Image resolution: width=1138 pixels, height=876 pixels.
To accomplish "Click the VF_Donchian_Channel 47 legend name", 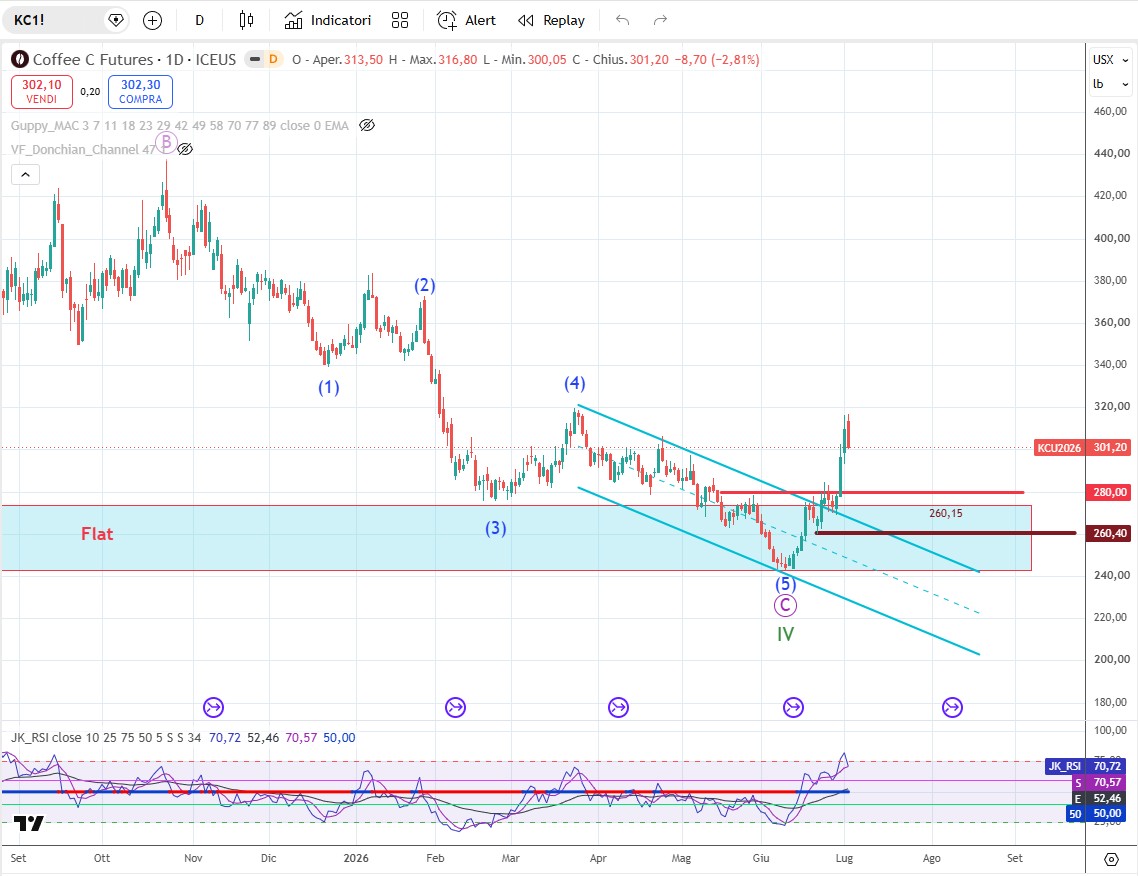I will [83, 150].
